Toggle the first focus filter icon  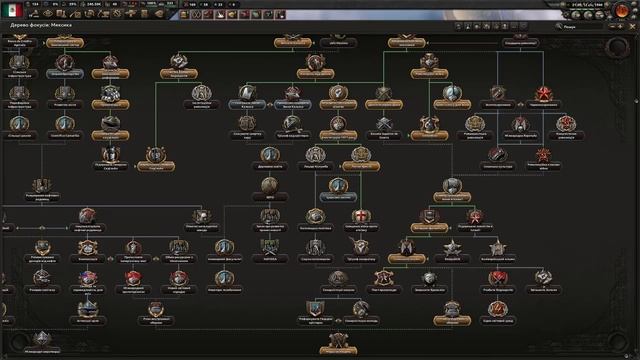click(458, 26)
